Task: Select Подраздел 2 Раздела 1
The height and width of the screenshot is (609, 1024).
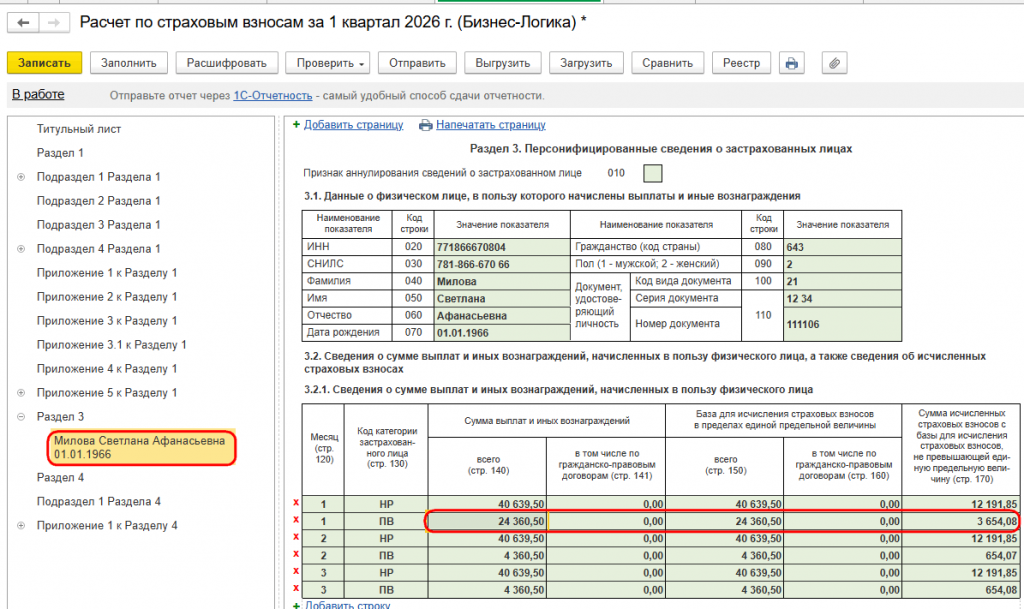Action: (x=99, y=201)
